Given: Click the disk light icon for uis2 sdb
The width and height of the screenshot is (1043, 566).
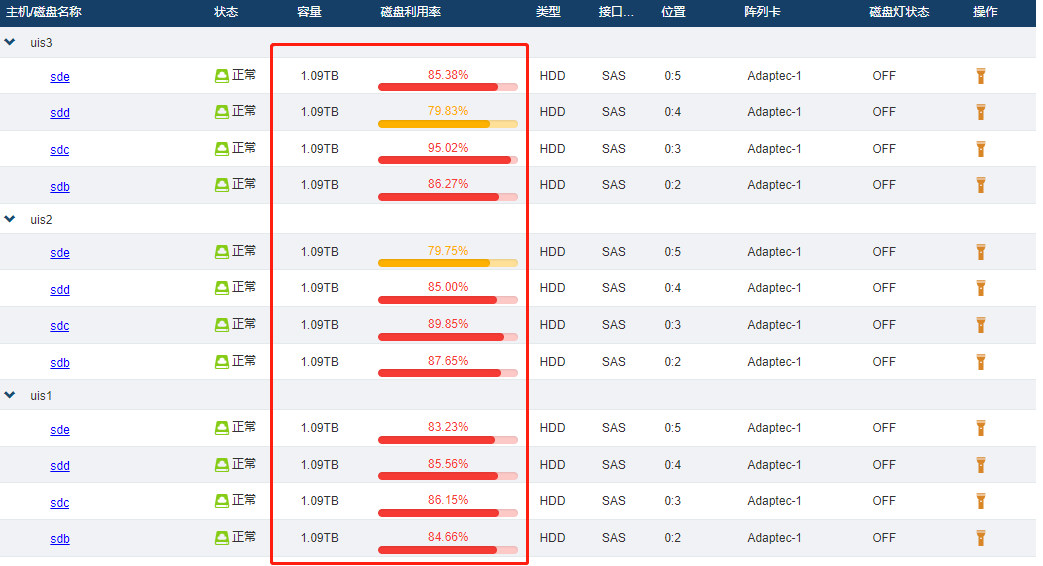Looking at the screenshot, I should 981,362.
